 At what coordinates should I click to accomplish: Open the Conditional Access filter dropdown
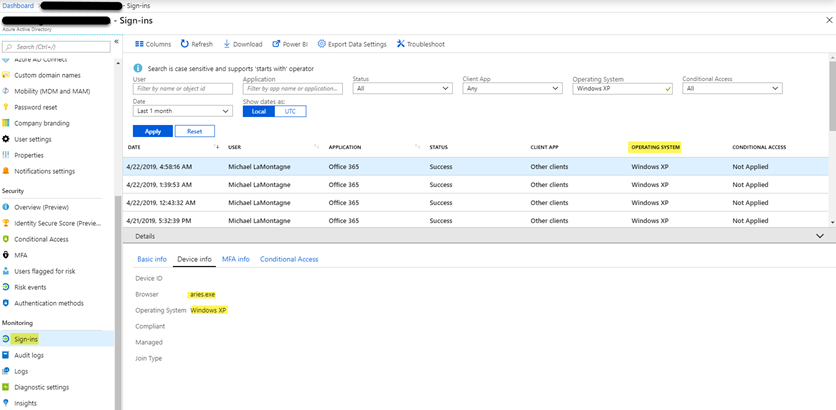pyautogui.click(x=732, y=89)
